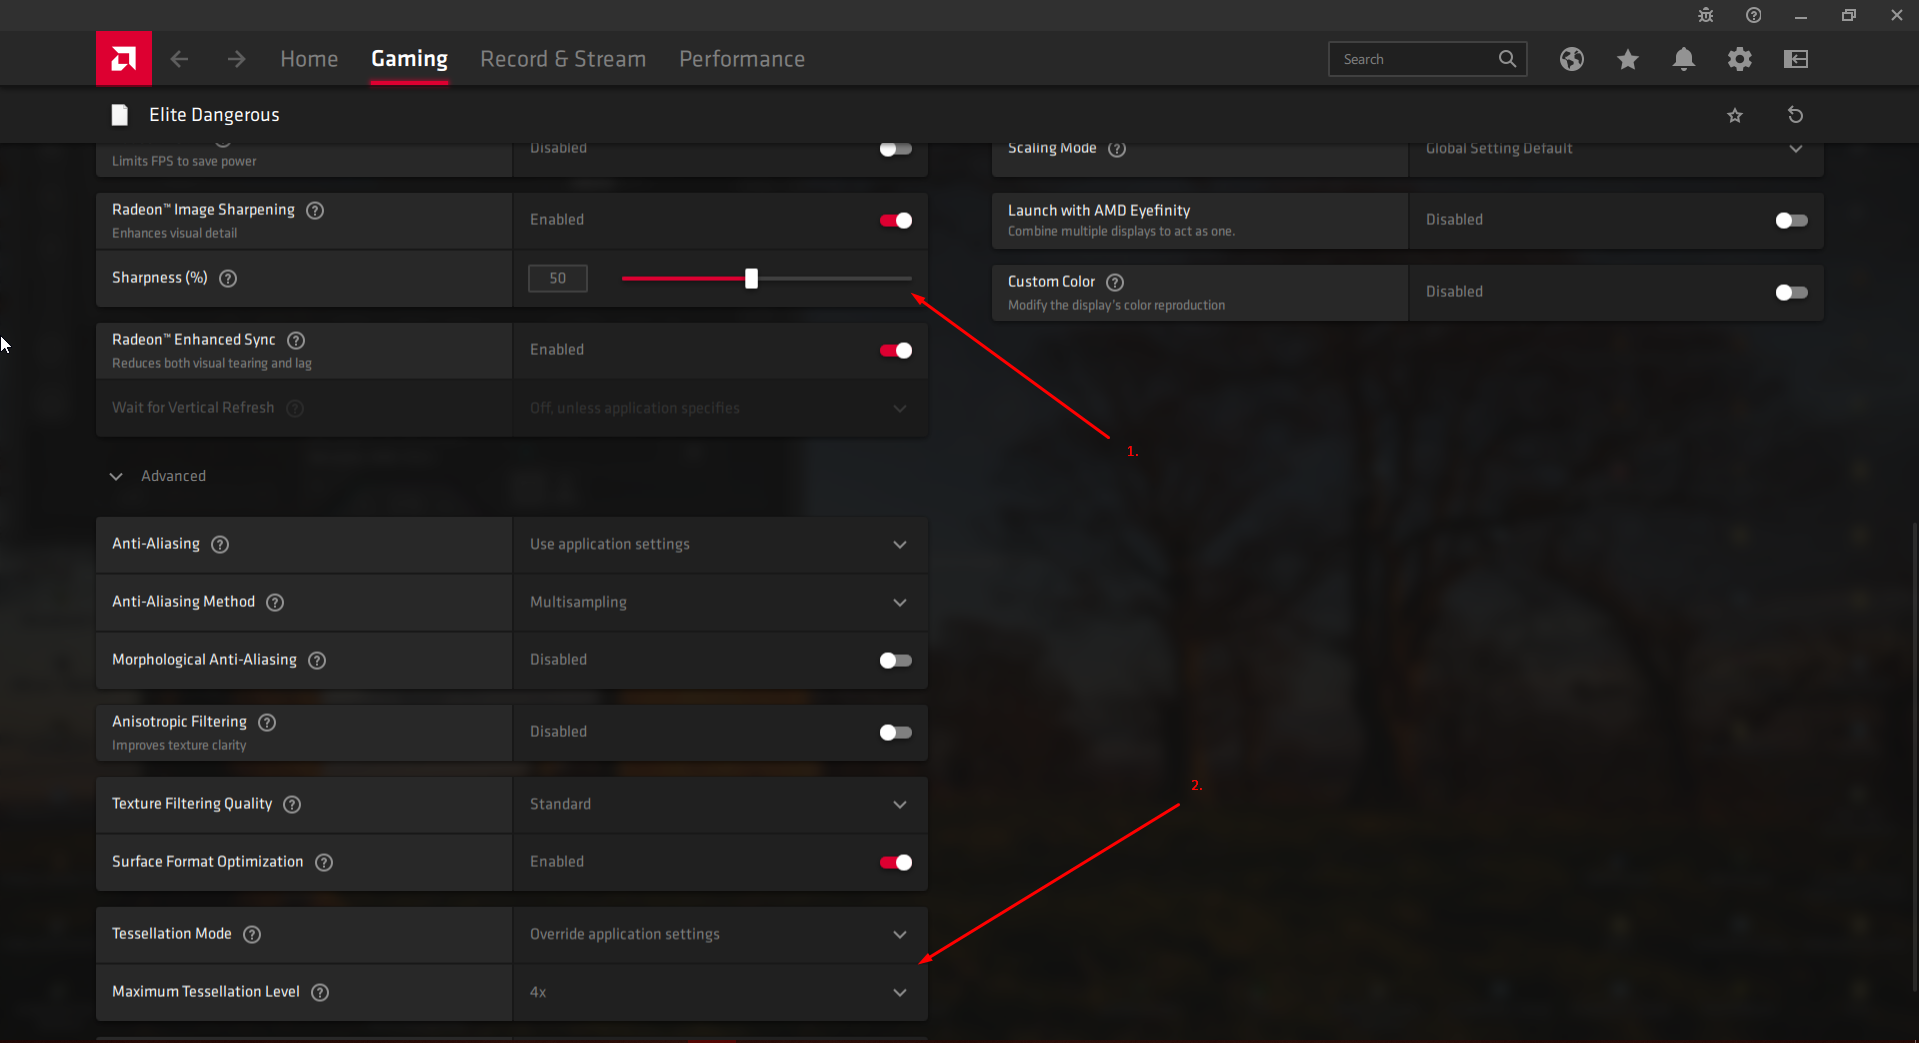Viewport: 1919px width, 1043px height.
Task: Show help for Radeon Enhanced Sync
Action: (296, 340)
